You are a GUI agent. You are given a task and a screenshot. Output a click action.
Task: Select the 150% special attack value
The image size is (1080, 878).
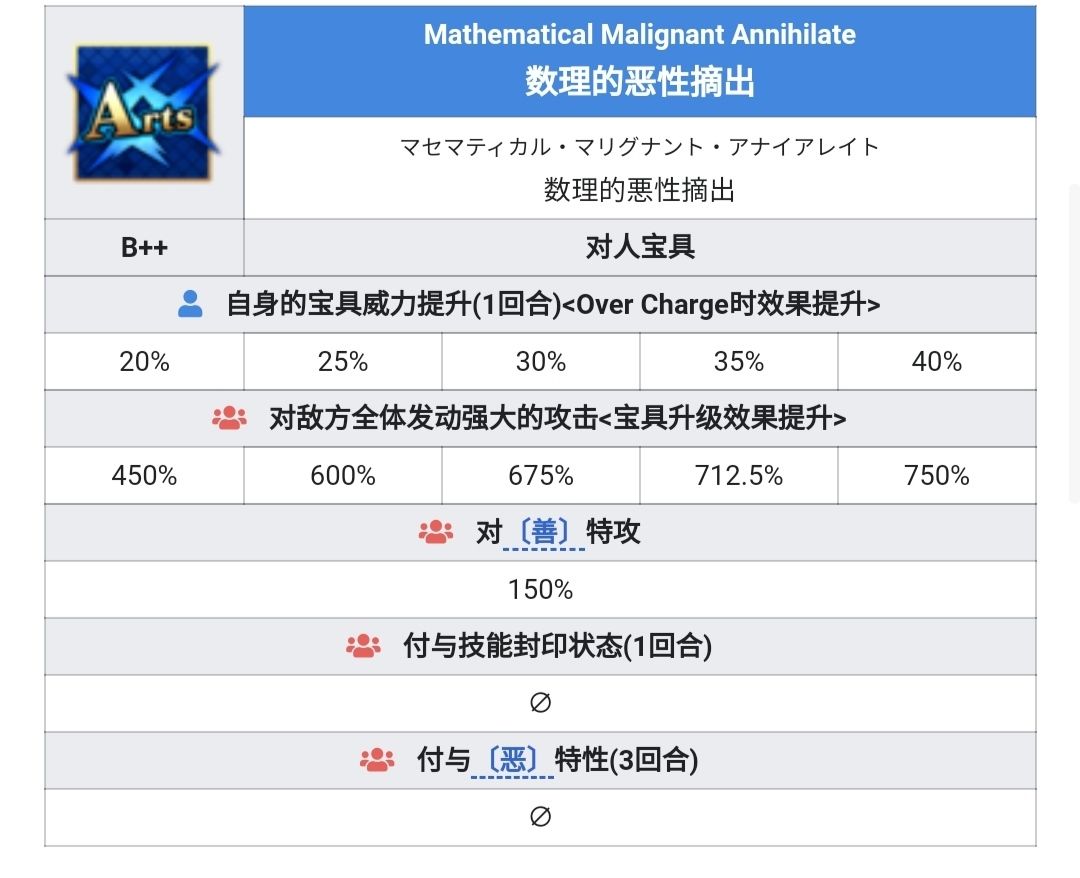tap(540, 589)
